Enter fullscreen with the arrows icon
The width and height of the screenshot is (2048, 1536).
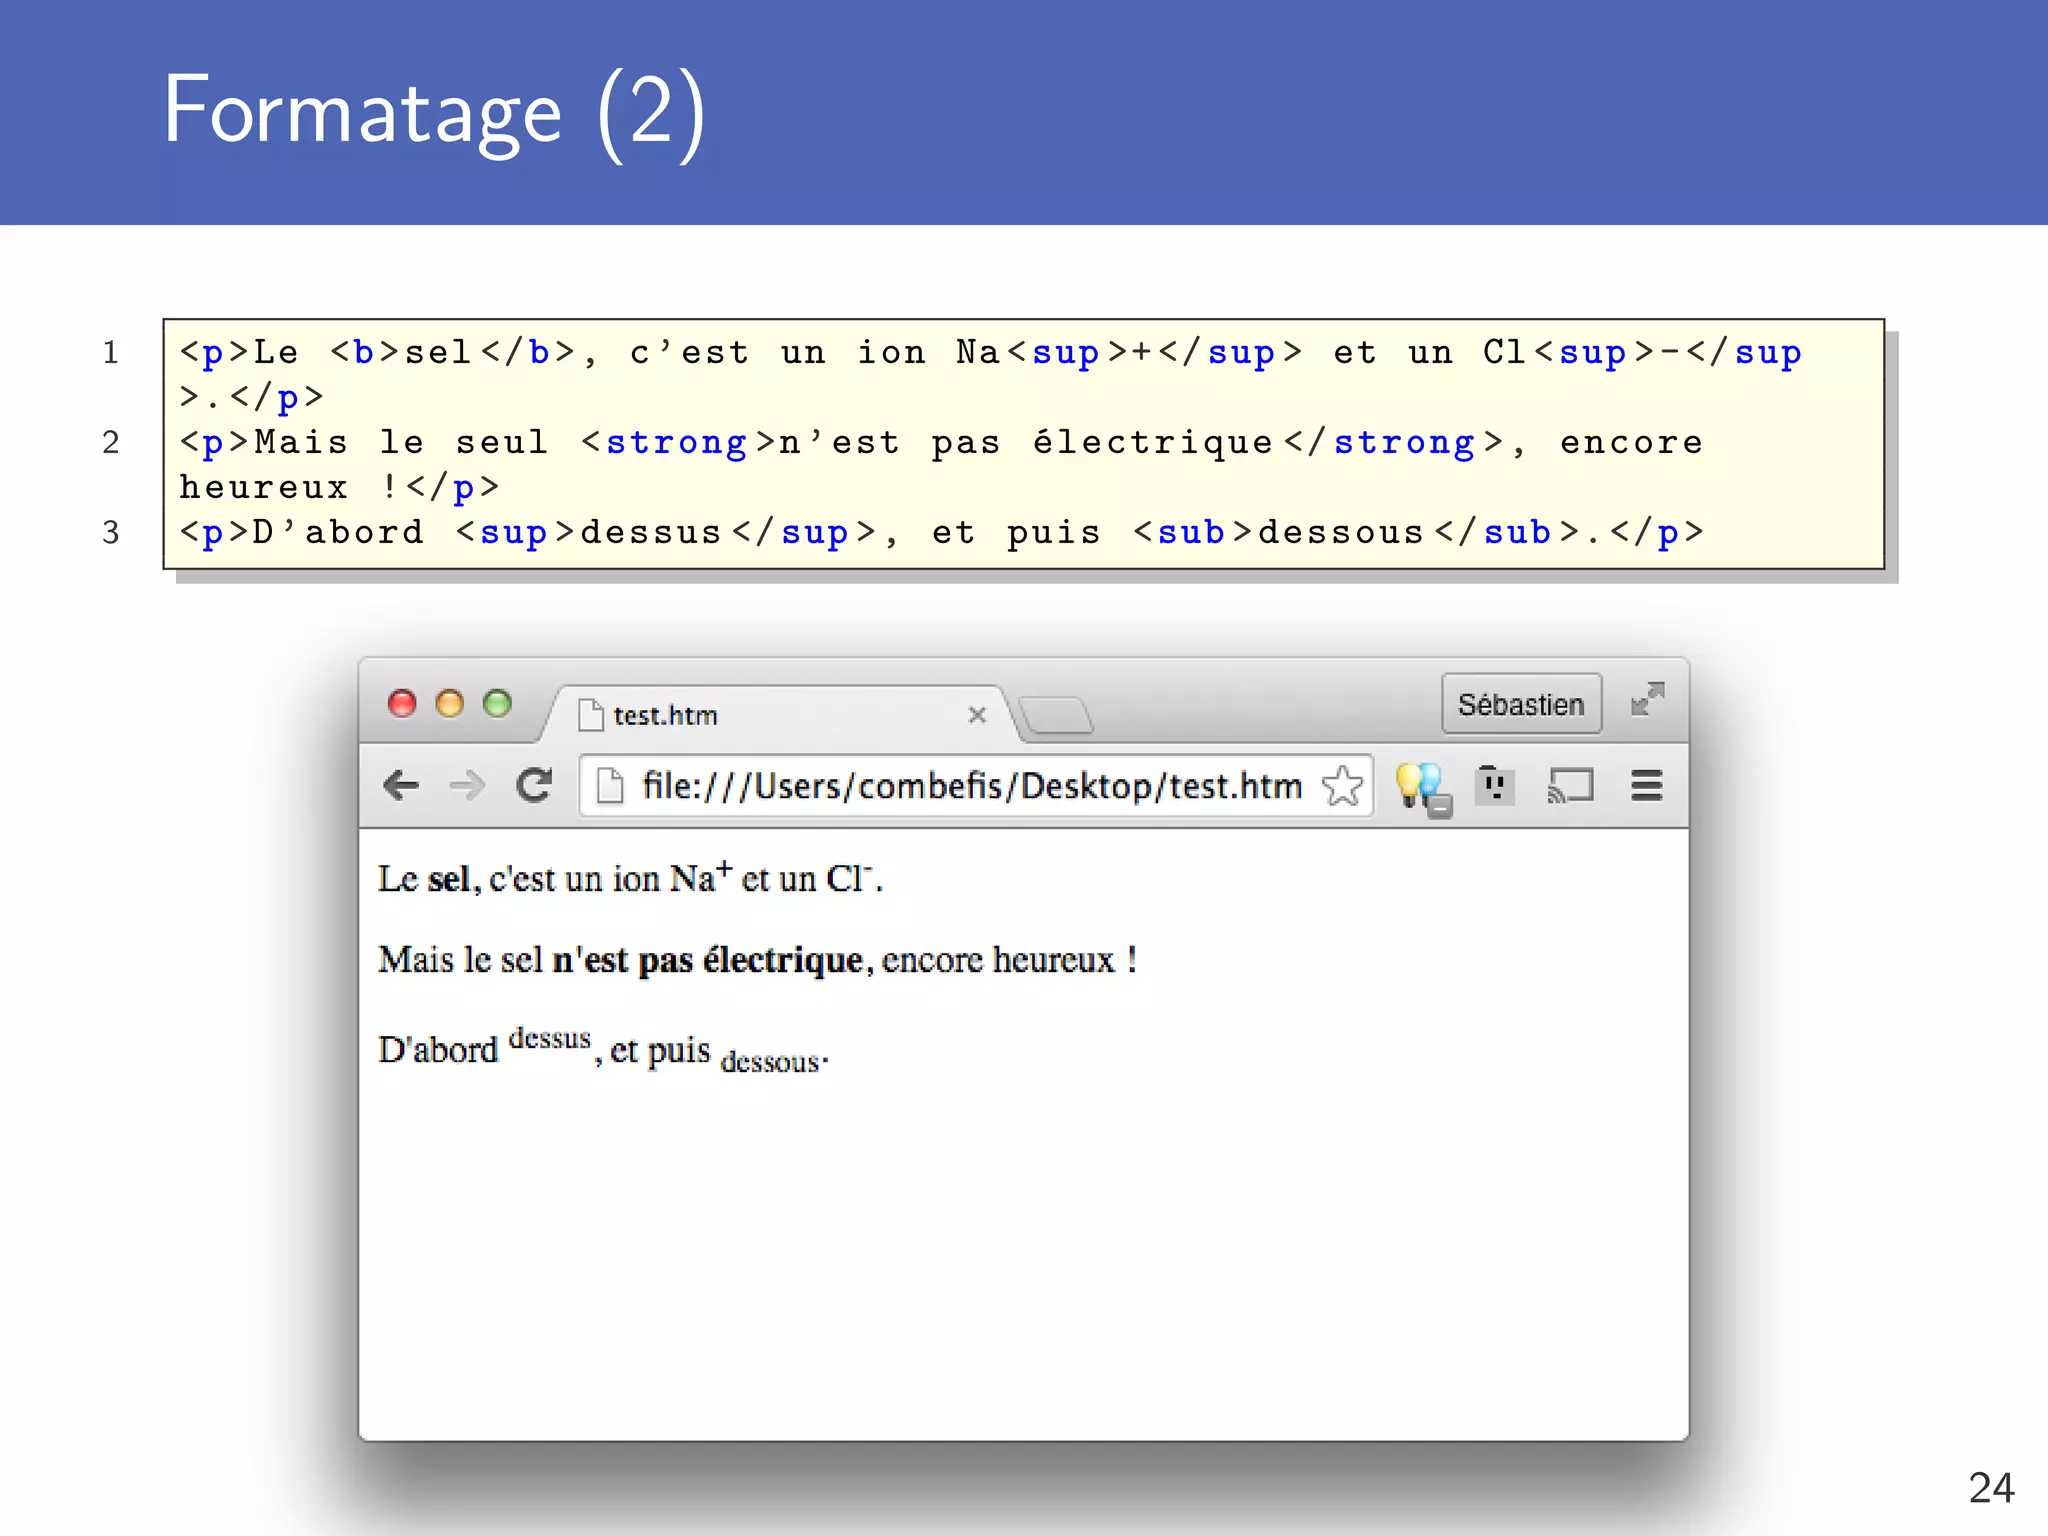tap(1647, 699)
